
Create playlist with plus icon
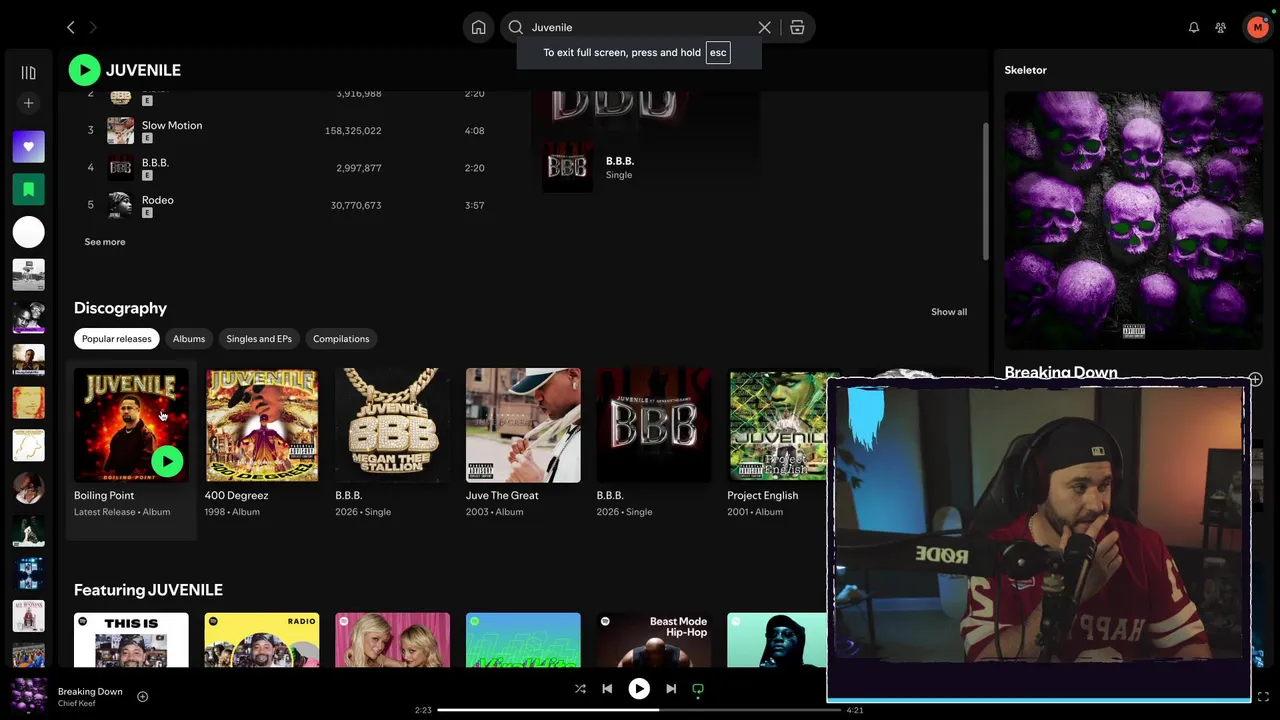(29, 103)
